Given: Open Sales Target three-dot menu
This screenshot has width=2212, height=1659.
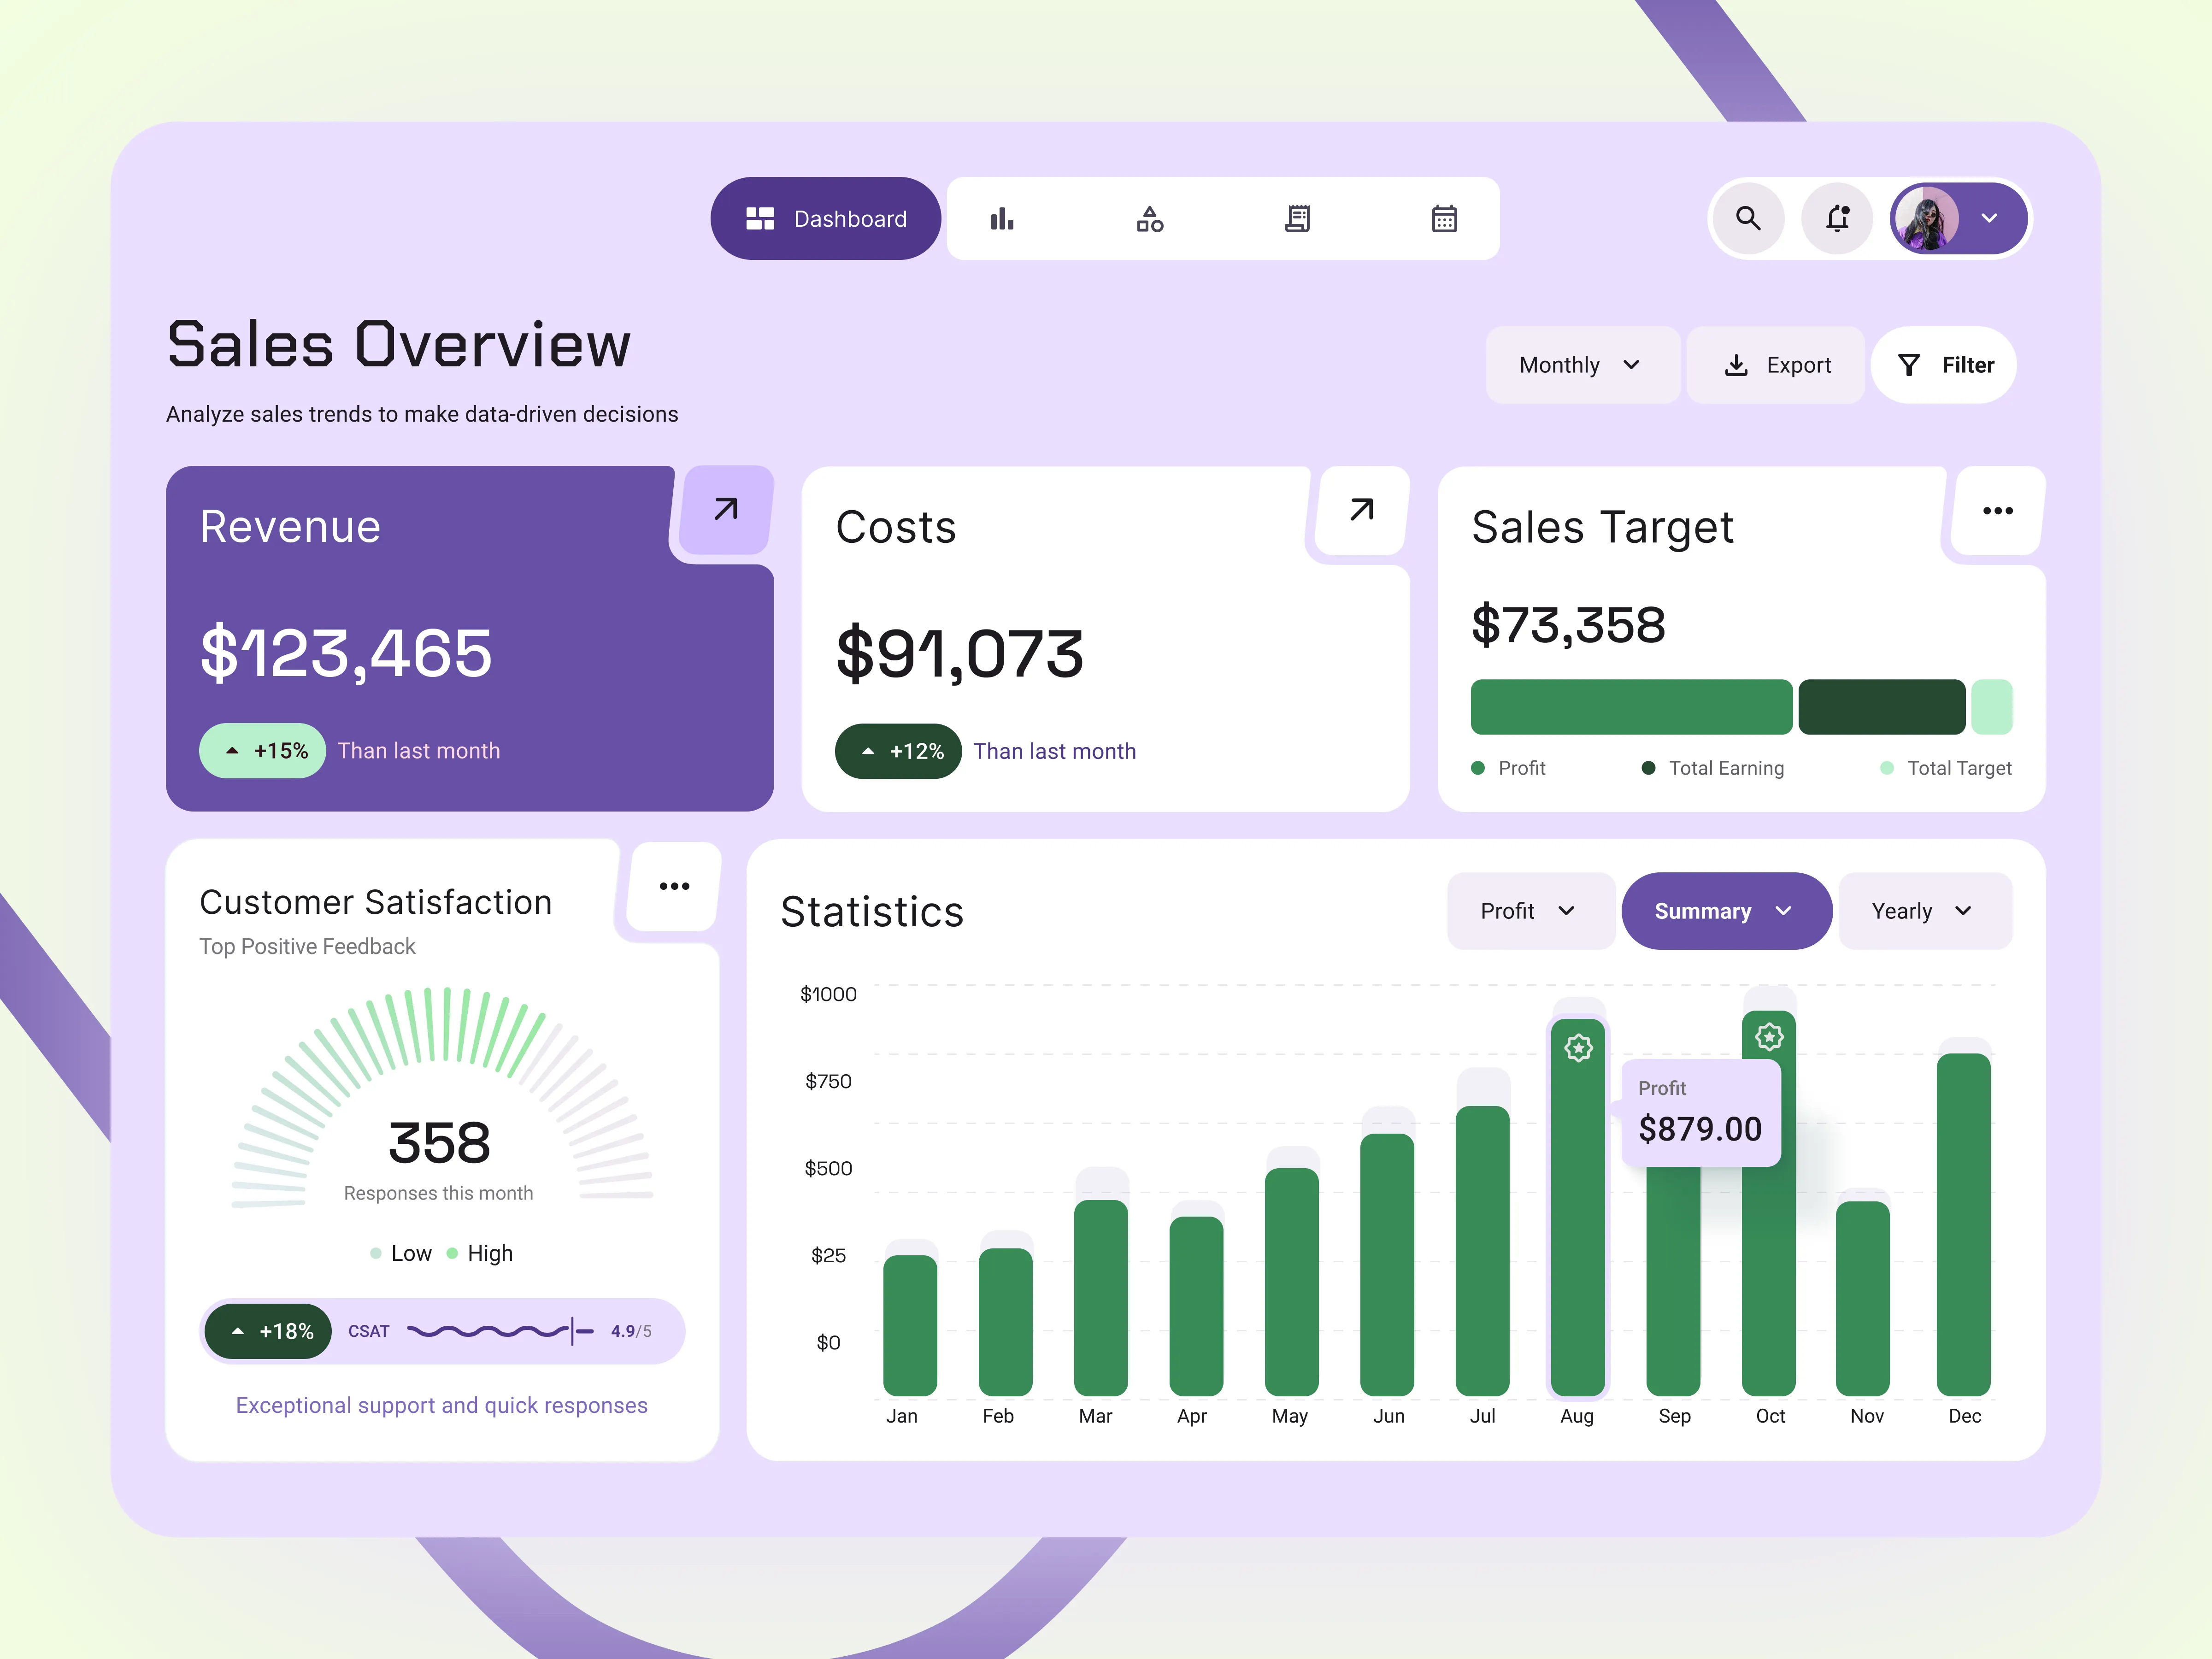Looking at the screenshot, I should point(1997,511).
